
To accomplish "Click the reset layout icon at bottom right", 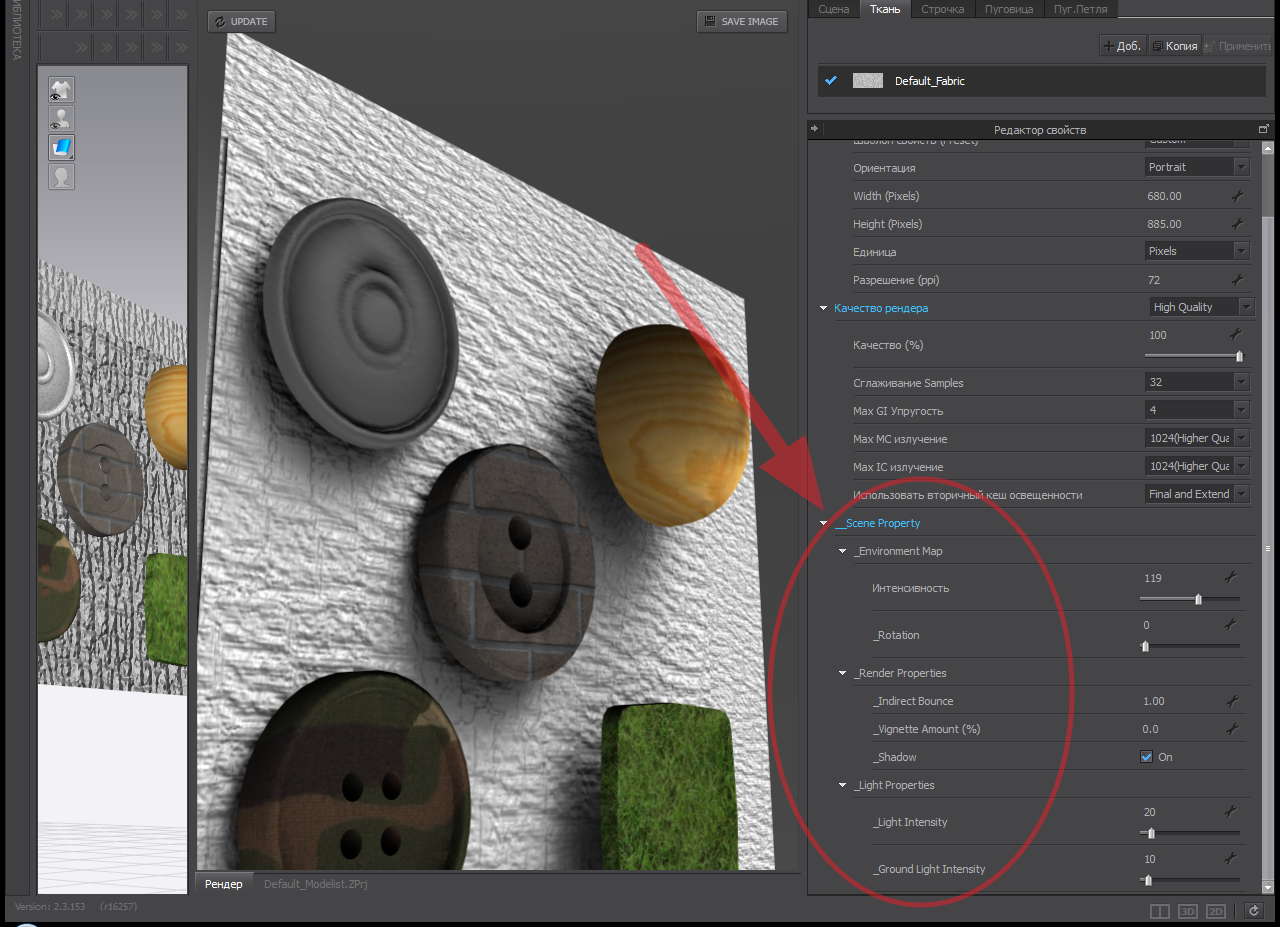I will pos(1253,911).
